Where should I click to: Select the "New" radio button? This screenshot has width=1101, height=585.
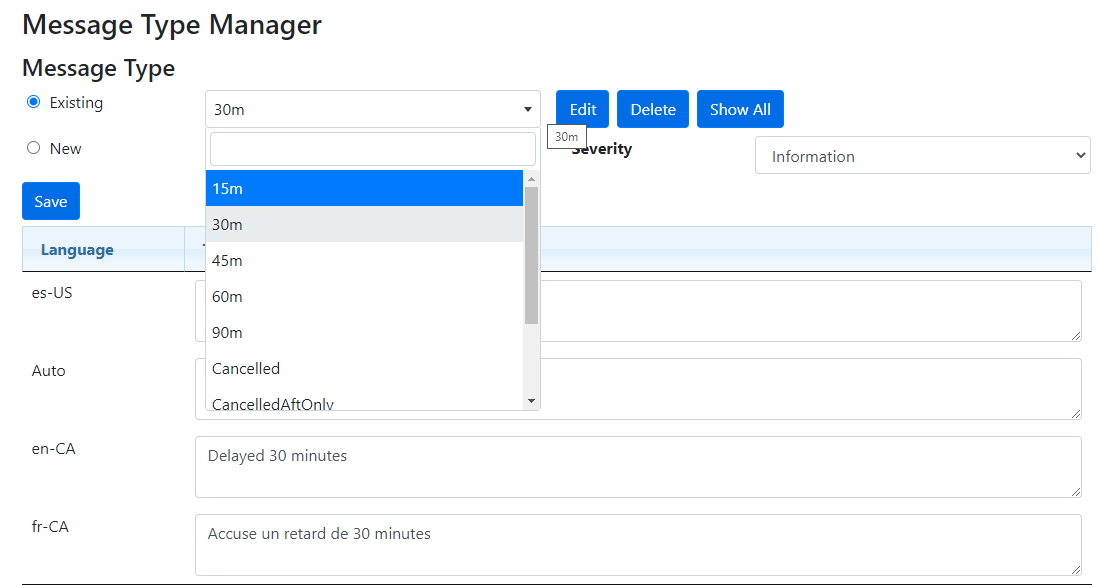pyautogui.click(x=31, y=148)
